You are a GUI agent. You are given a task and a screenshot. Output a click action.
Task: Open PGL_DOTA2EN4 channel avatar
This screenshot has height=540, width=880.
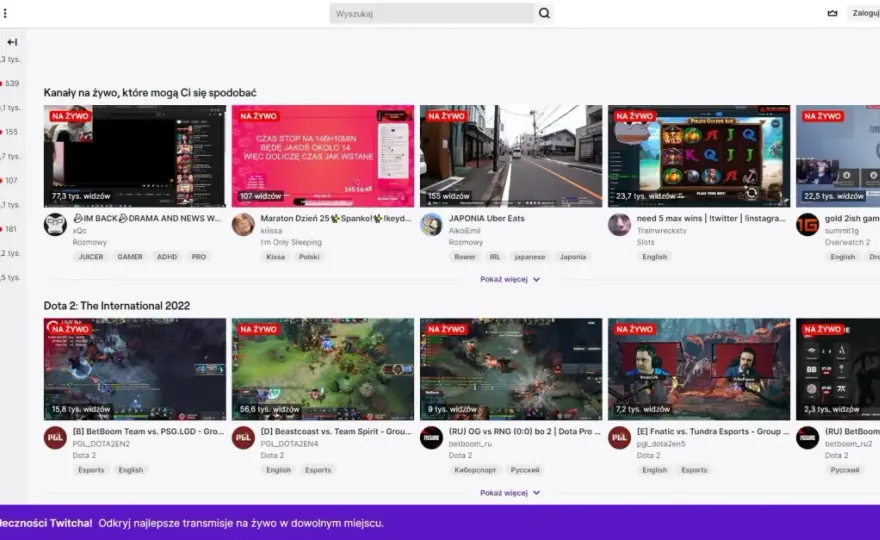(x=243, y=438)
